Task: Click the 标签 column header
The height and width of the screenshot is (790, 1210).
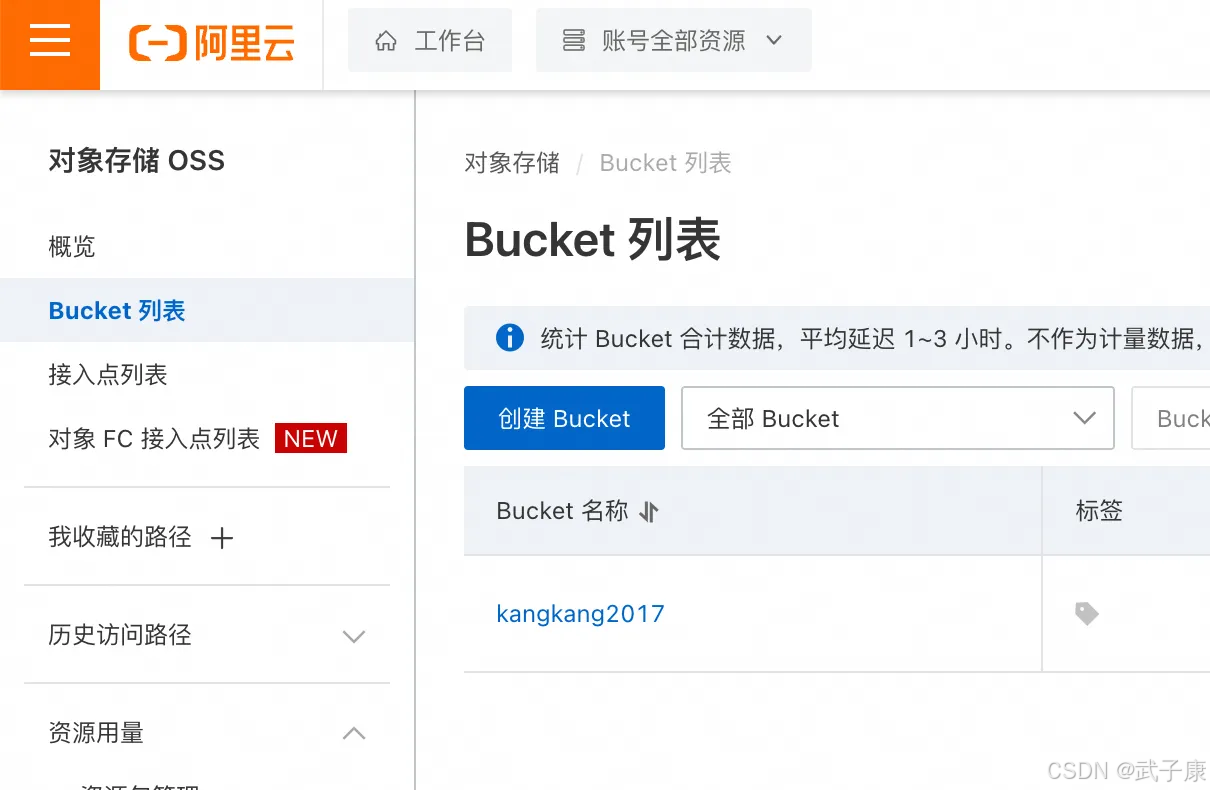Action: tap(1099, 511)
